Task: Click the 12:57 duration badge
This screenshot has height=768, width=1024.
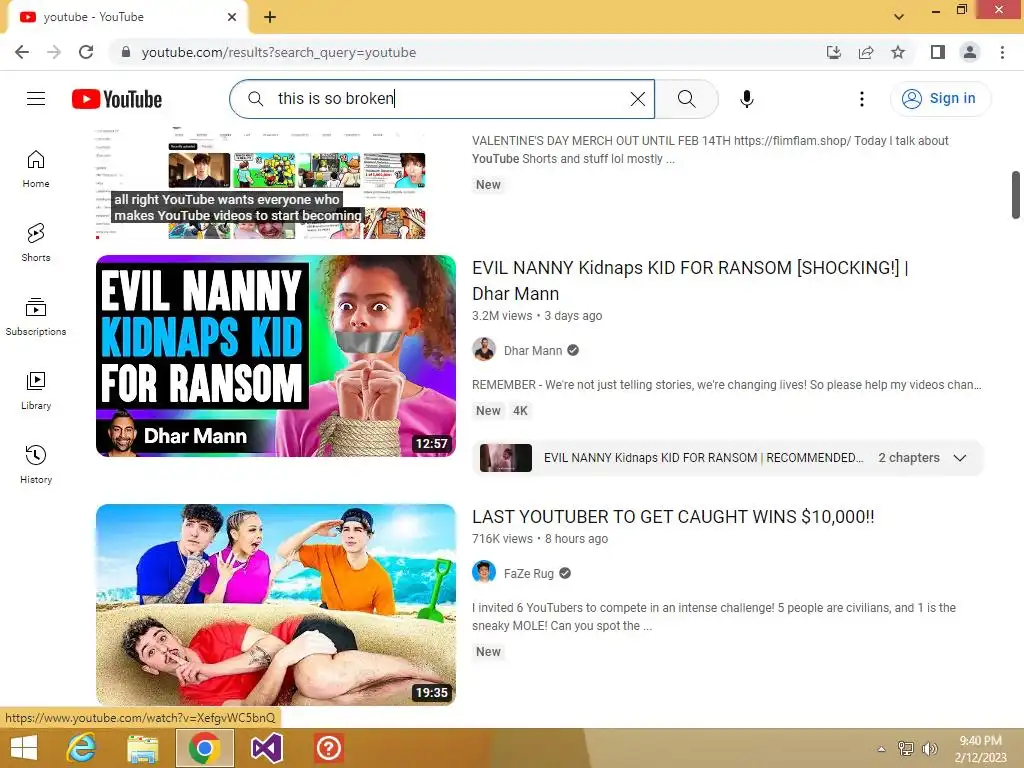Action: pyautogui.click(x=432, y=443)
